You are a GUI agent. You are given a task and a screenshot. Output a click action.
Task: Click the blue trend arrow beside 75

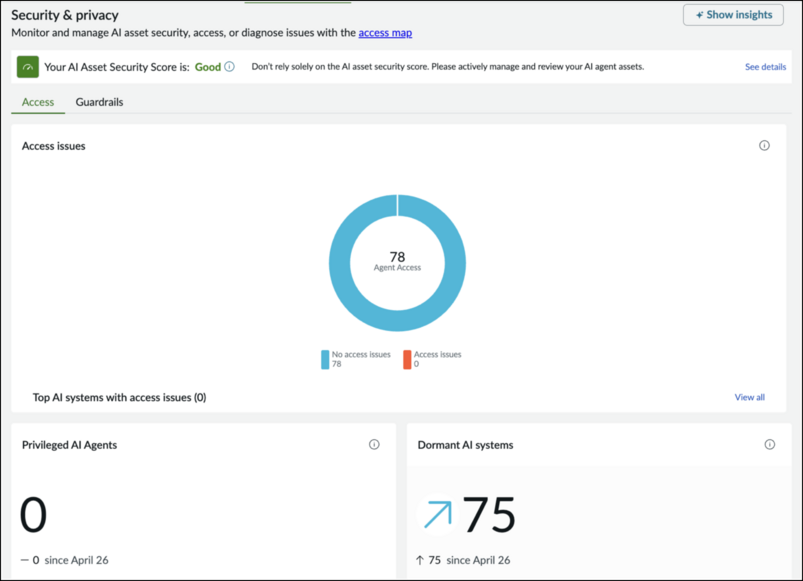438,514
